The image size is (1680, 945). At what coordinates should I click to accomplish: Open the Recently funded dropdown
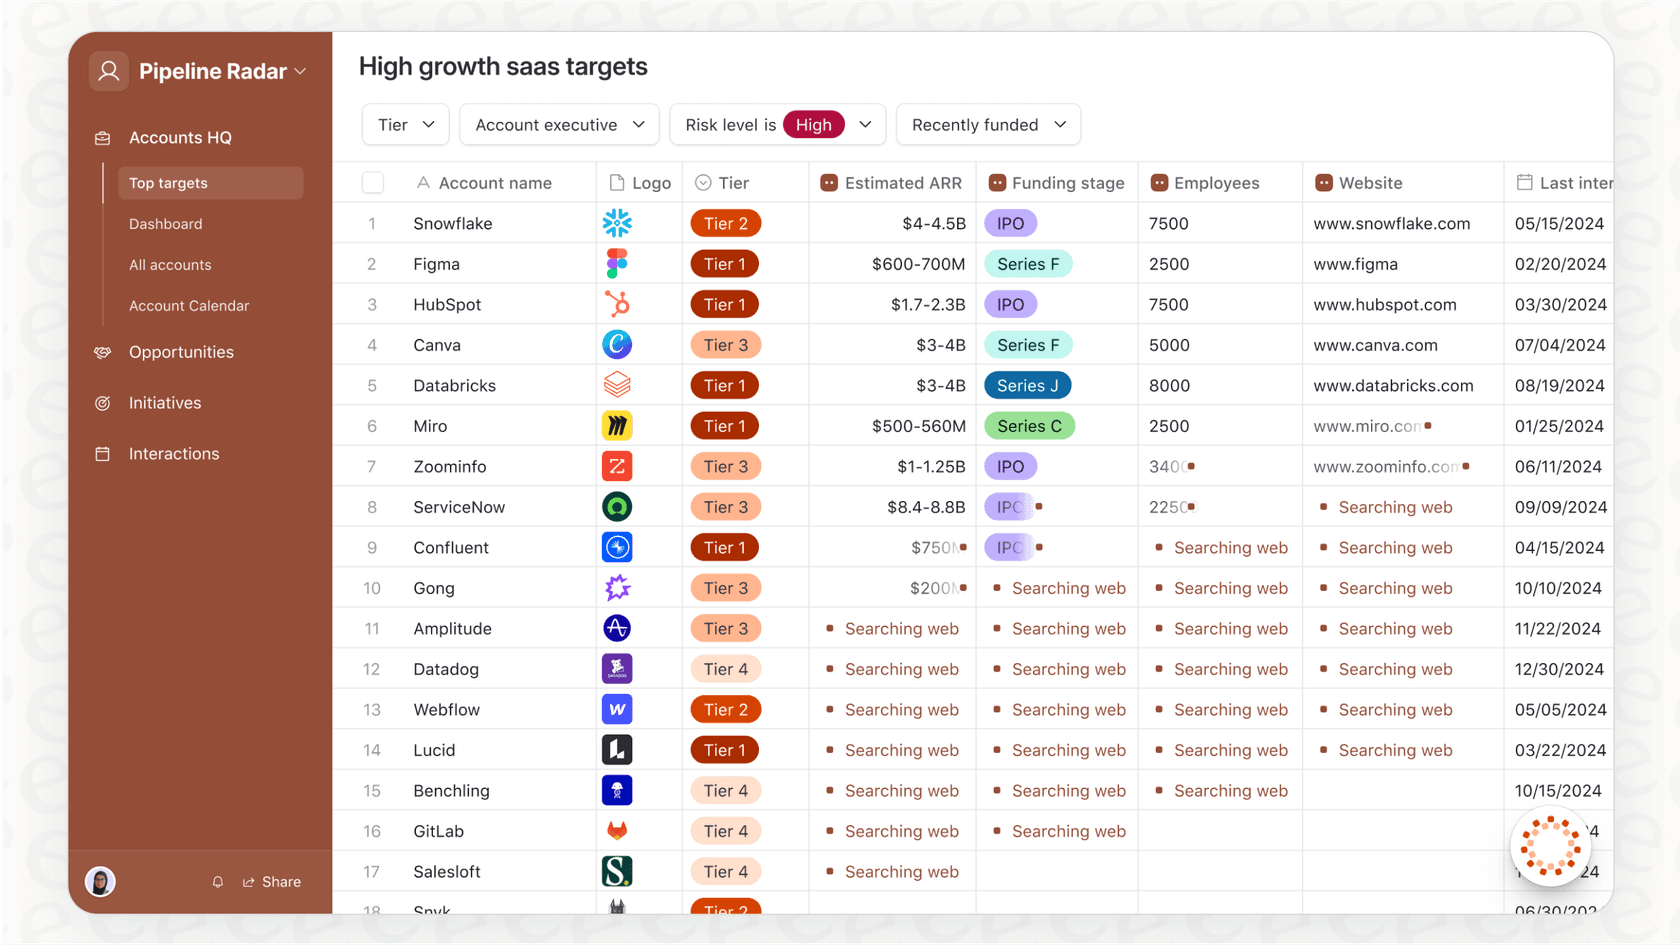(x=987, y=124)
